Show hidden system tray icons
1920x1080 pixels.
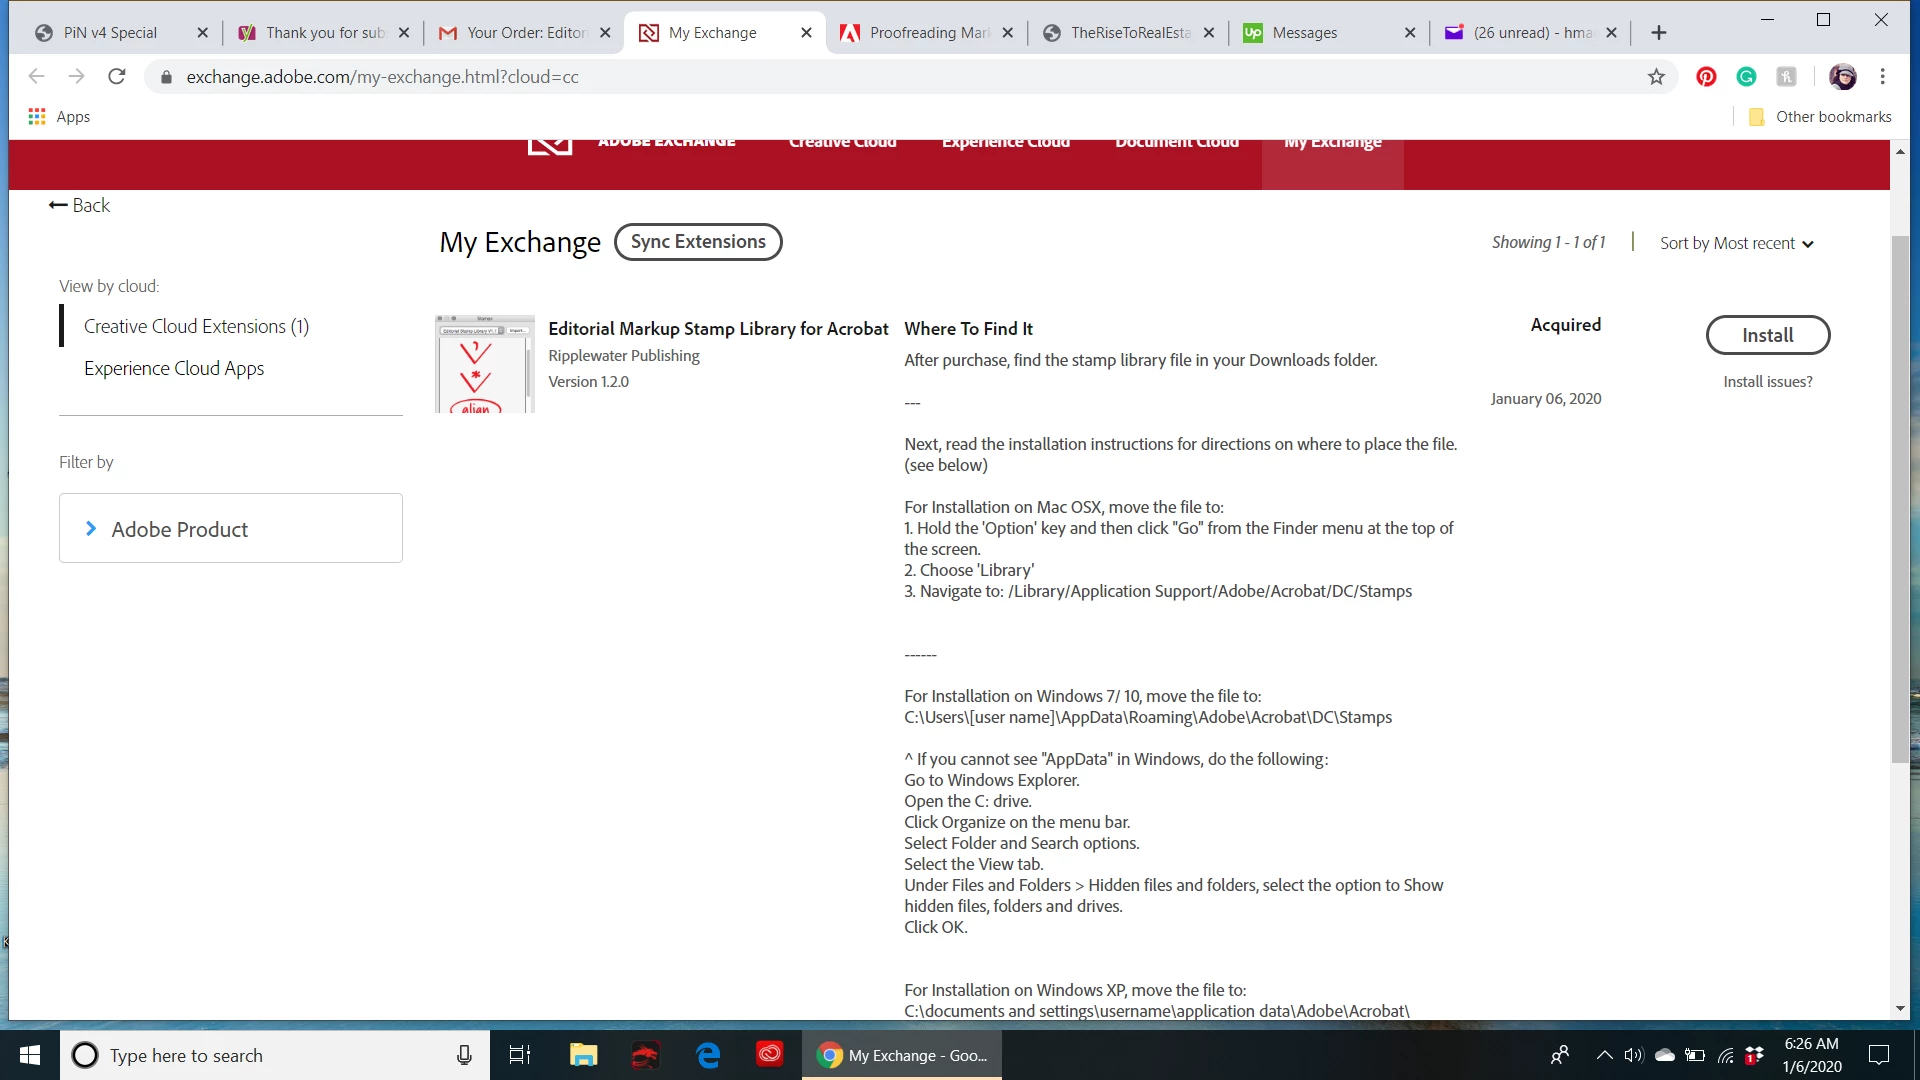tap(1604, 1055)
